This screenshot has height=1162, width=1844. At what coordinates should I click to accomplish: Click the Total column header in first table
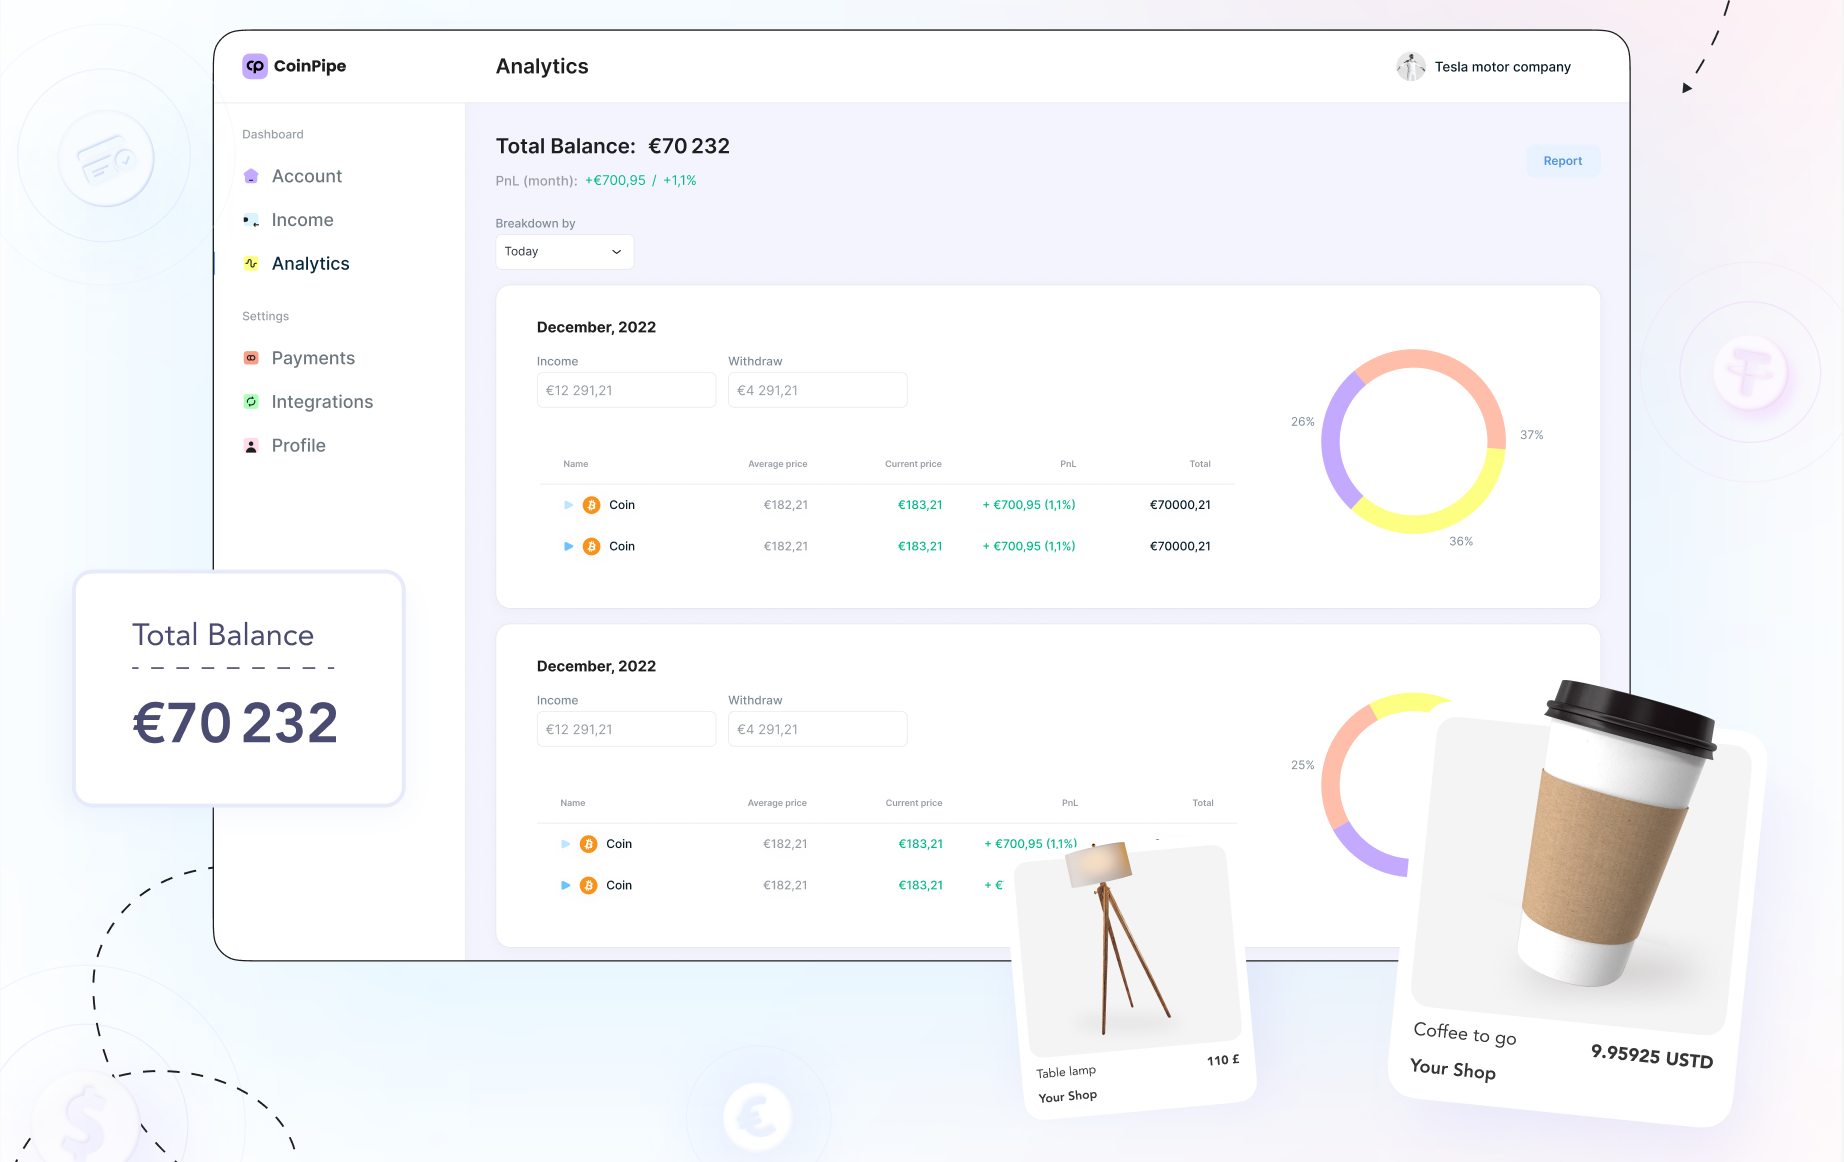(1200, 464)
